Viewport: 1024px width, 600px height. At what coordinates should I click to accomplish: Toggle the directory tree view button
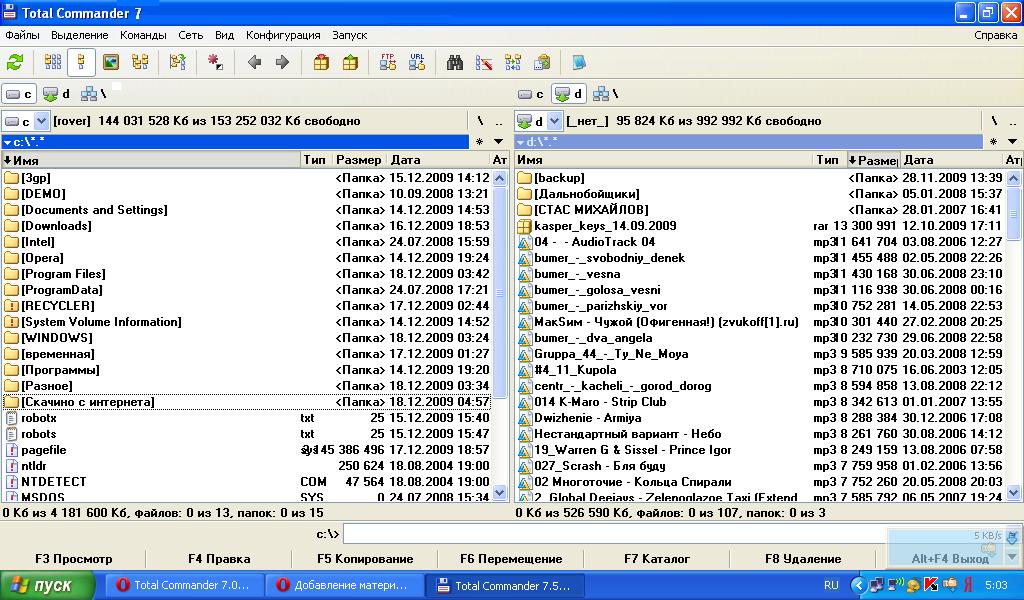pyautogui.click(x=140, y=62)
